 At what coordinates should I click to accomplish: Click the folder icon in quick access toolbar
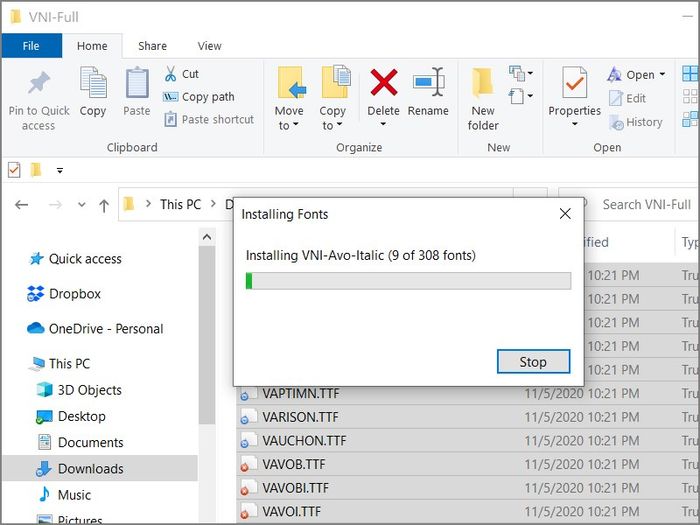coord(36,170)
